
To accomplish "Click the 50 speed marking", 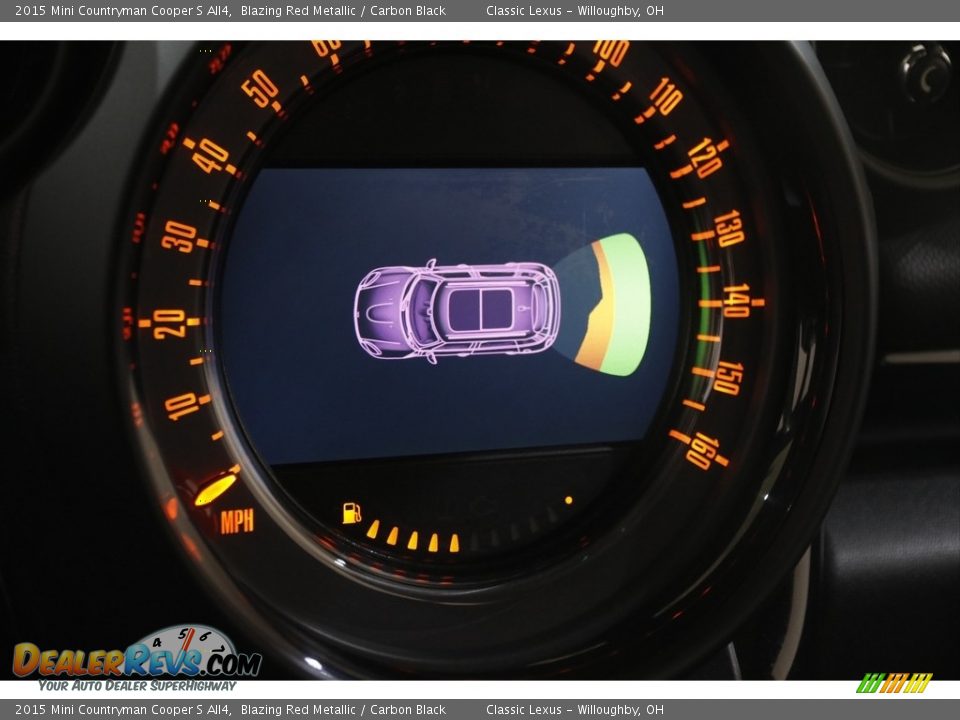I will click(x=260, y=89).
